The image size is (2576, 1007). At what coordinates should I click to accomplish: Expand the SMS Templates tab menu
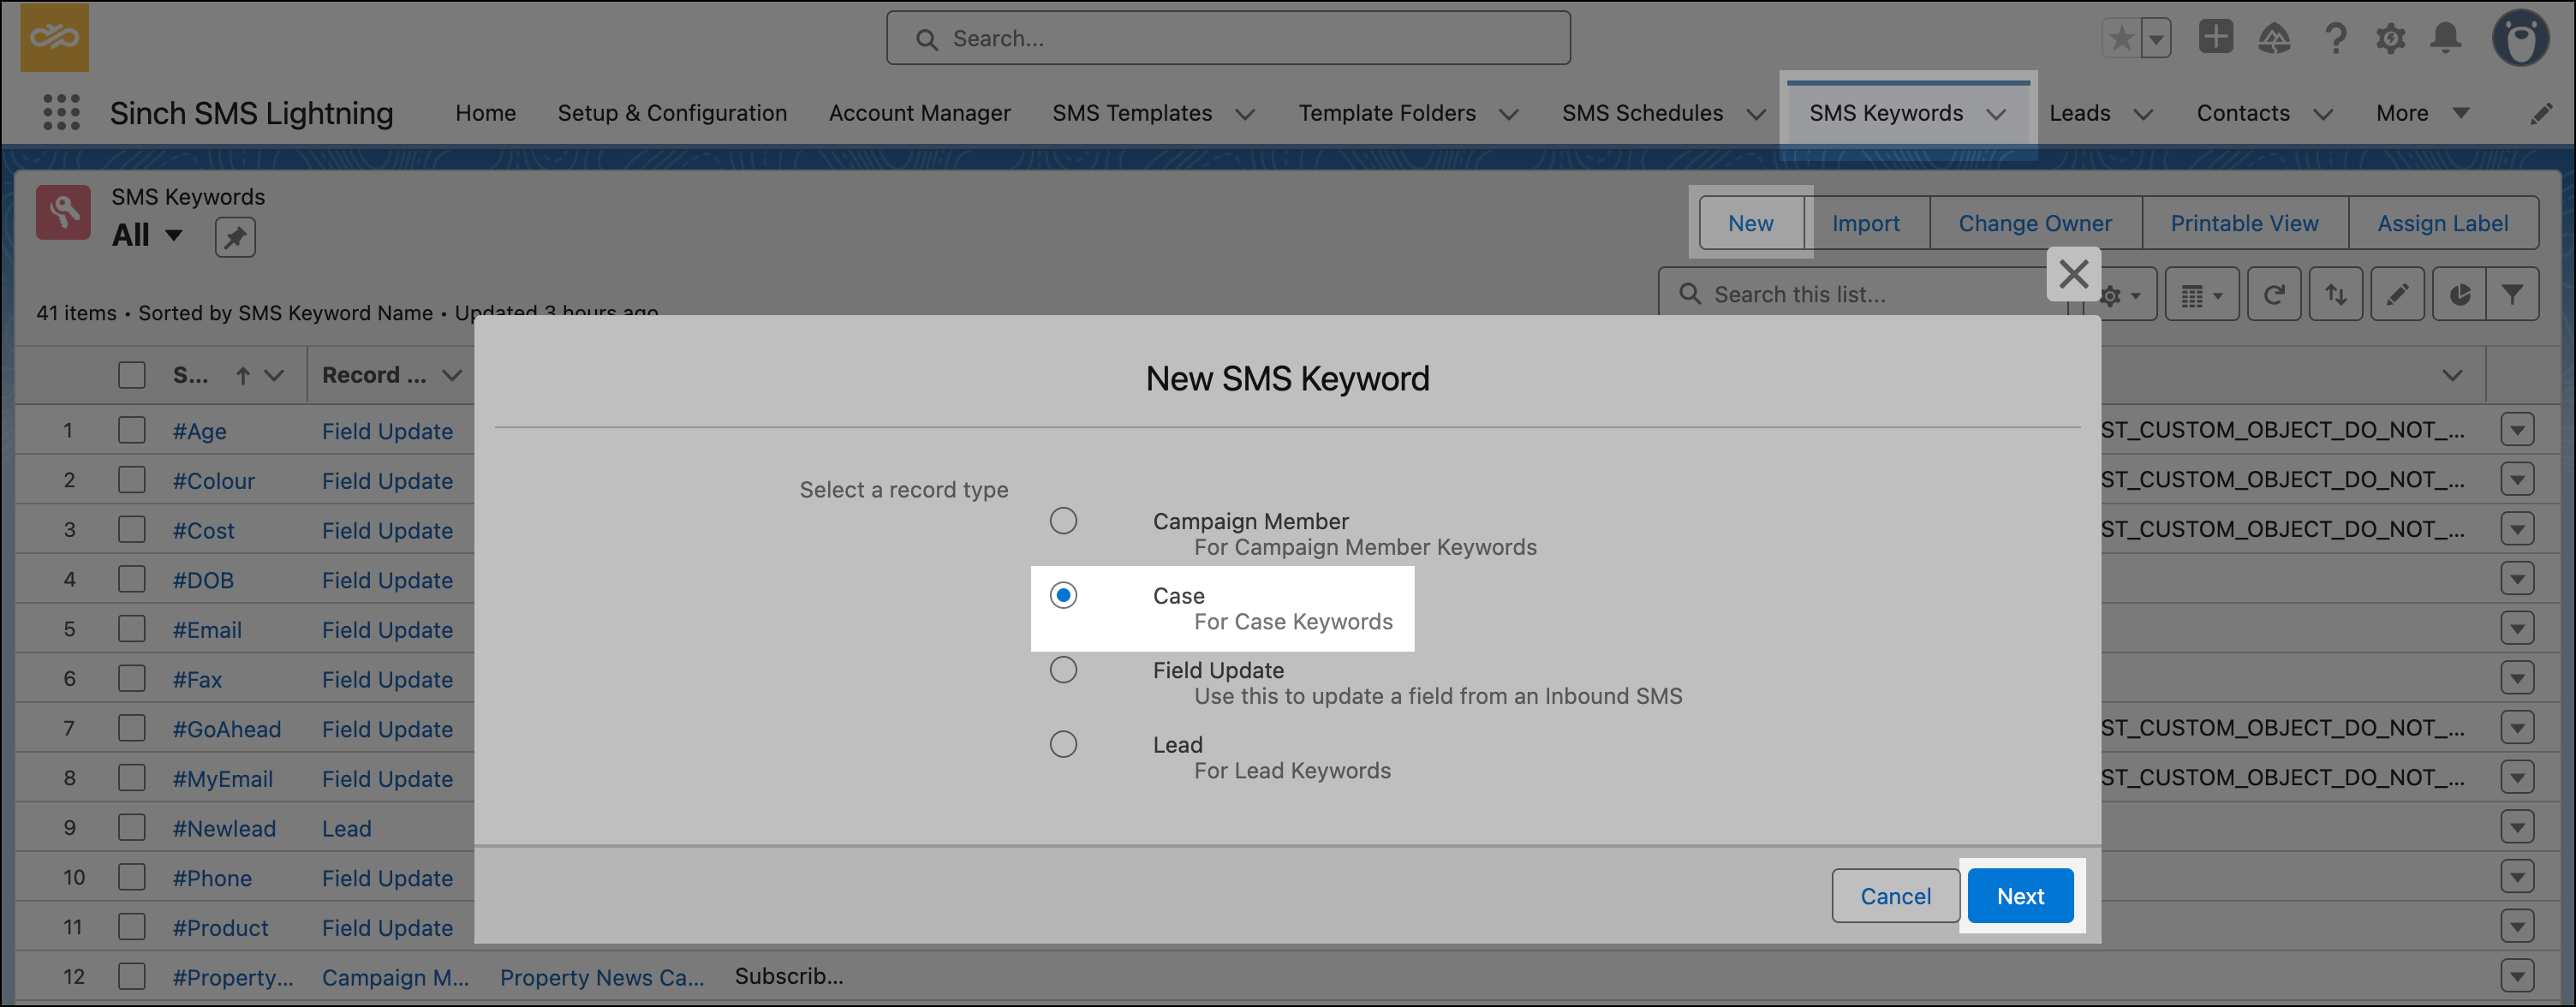pyautogui.click(x=1245, y=114)
